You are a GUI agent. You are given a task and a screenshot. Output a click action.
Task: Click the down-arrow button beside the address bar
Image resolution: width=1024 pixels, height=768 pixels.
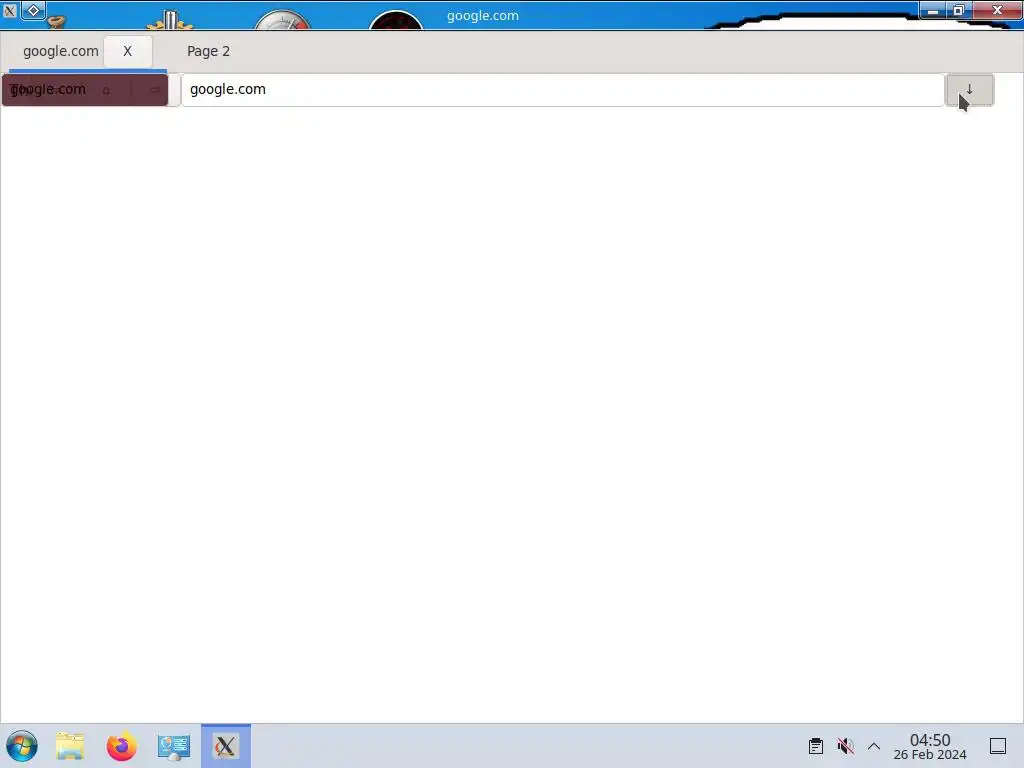[970, 89]
